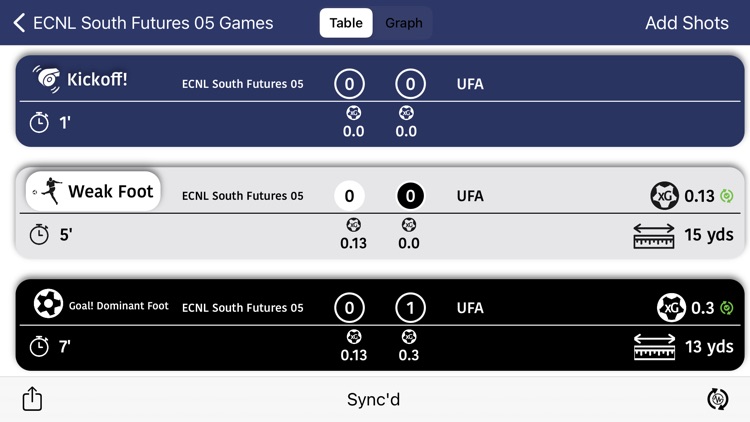The height and width of the screenshot is (422, 750).
Task: Tap the black UFA score circle in Weak Foot row
Action: pos(410,196)
